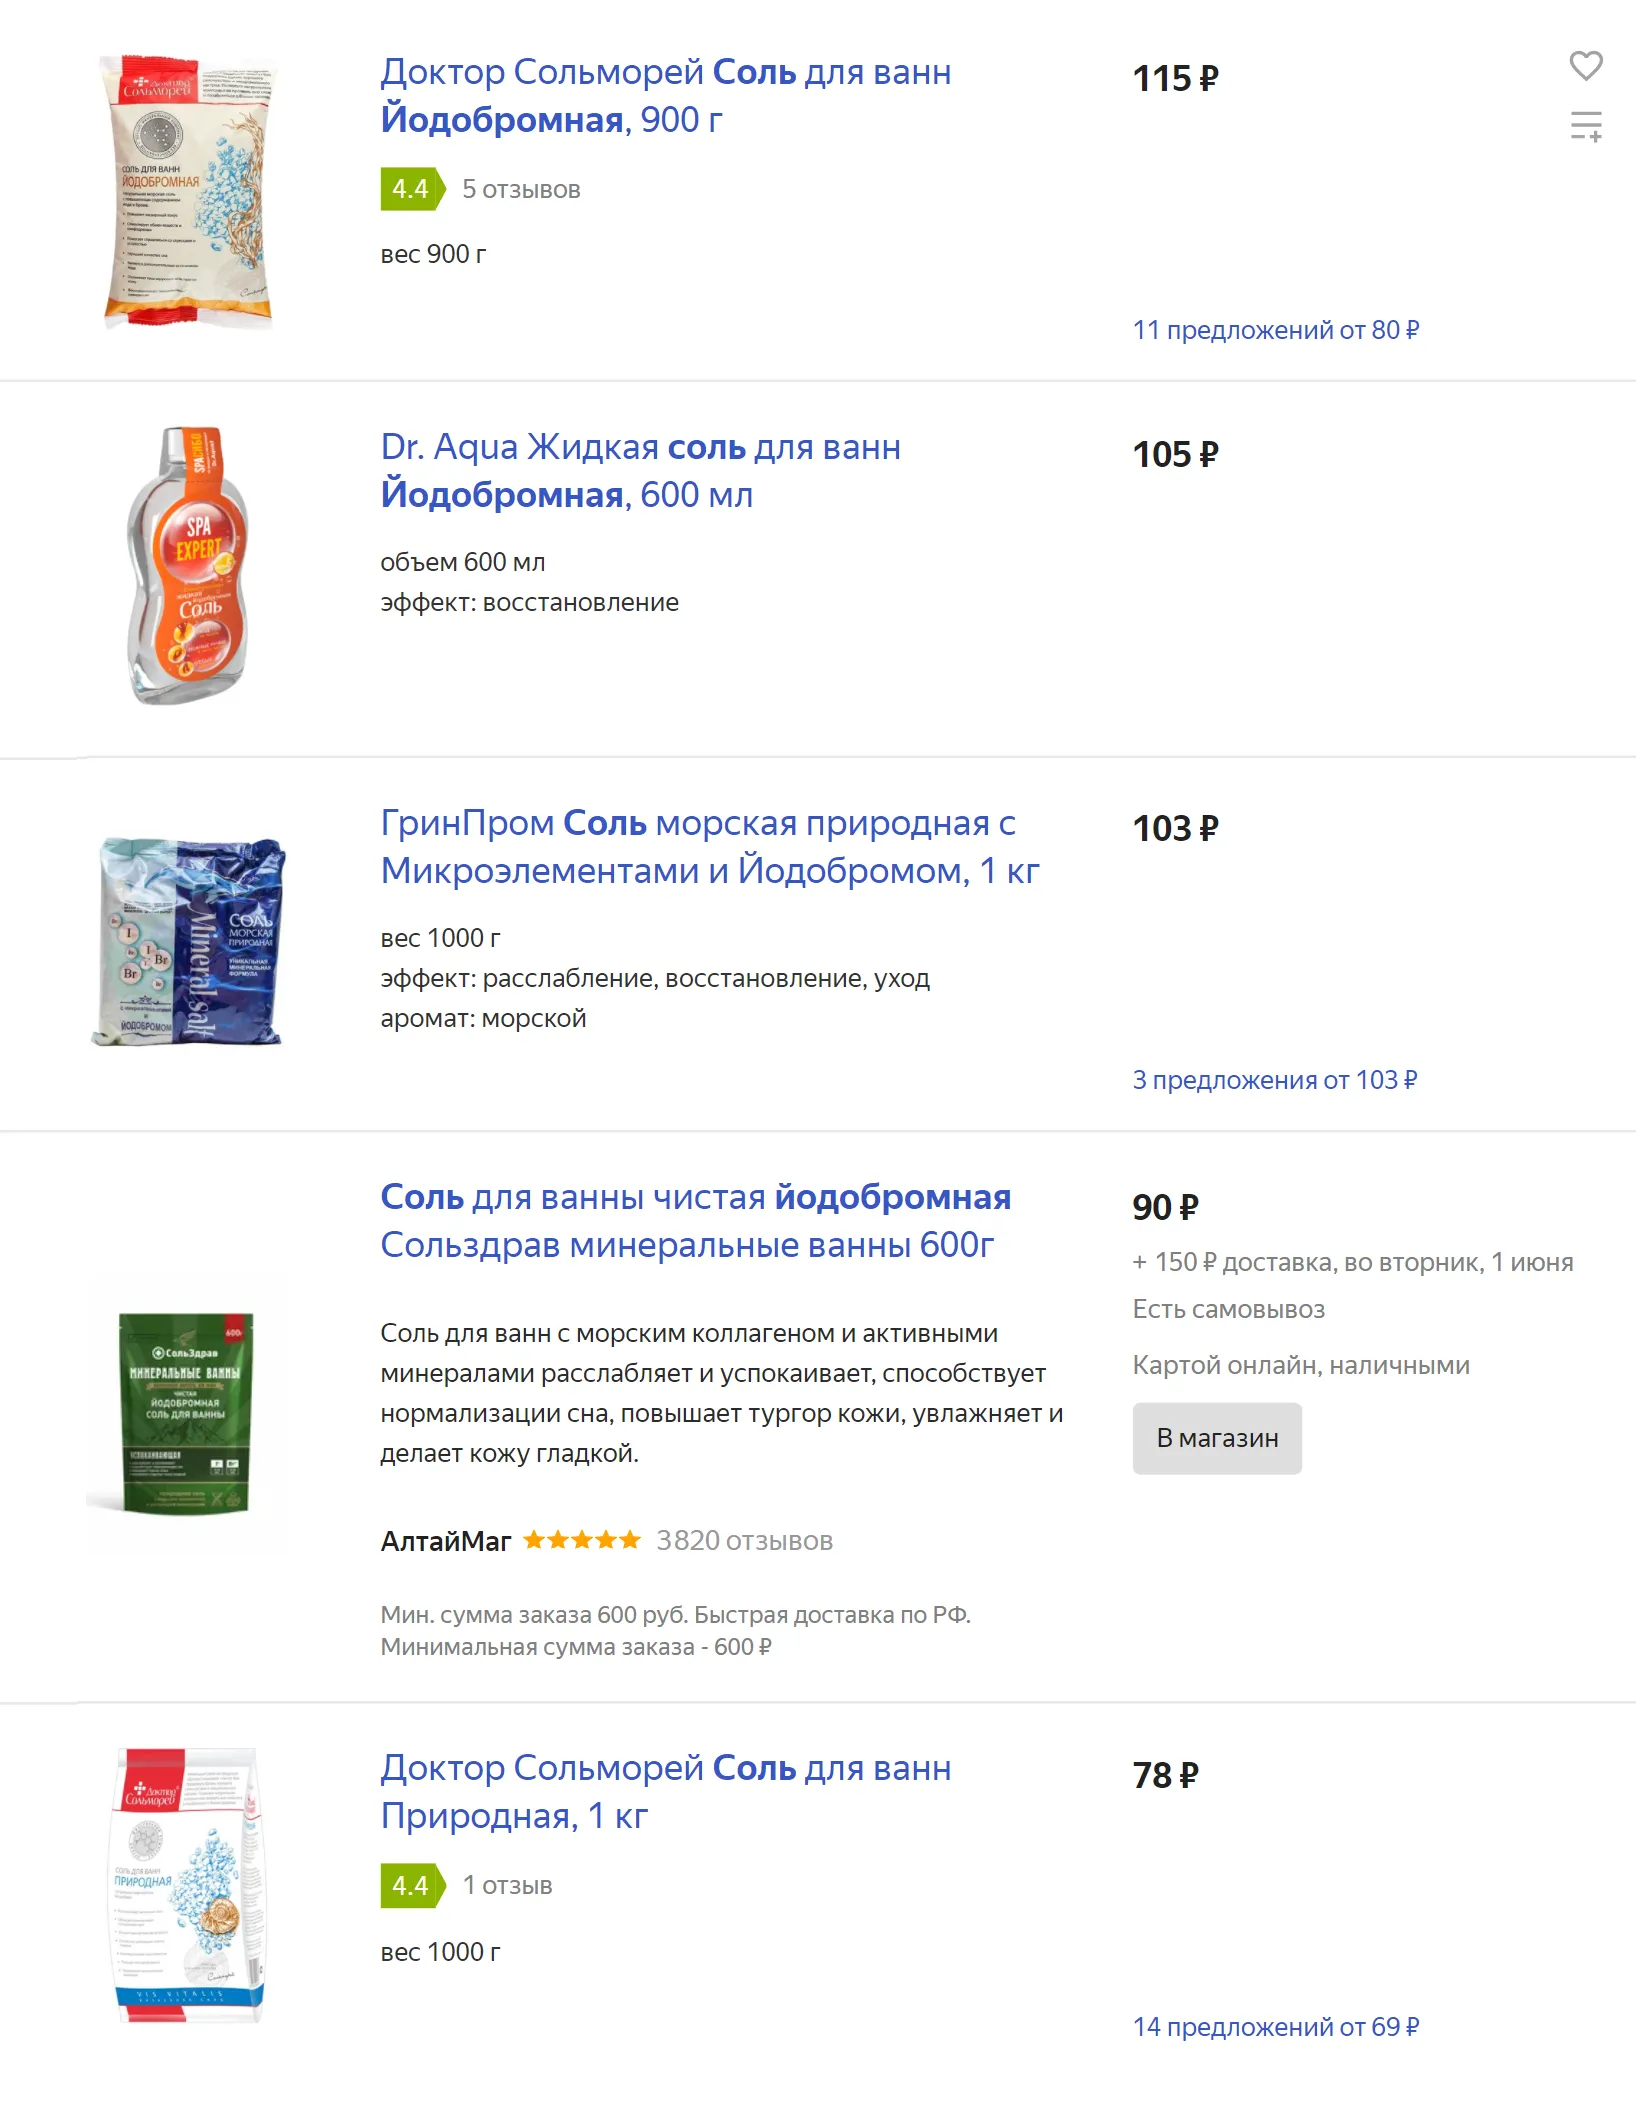
Task: Click the 4.4 rating badge of Природная 1 кг
Action: [x=411, y=1886]
